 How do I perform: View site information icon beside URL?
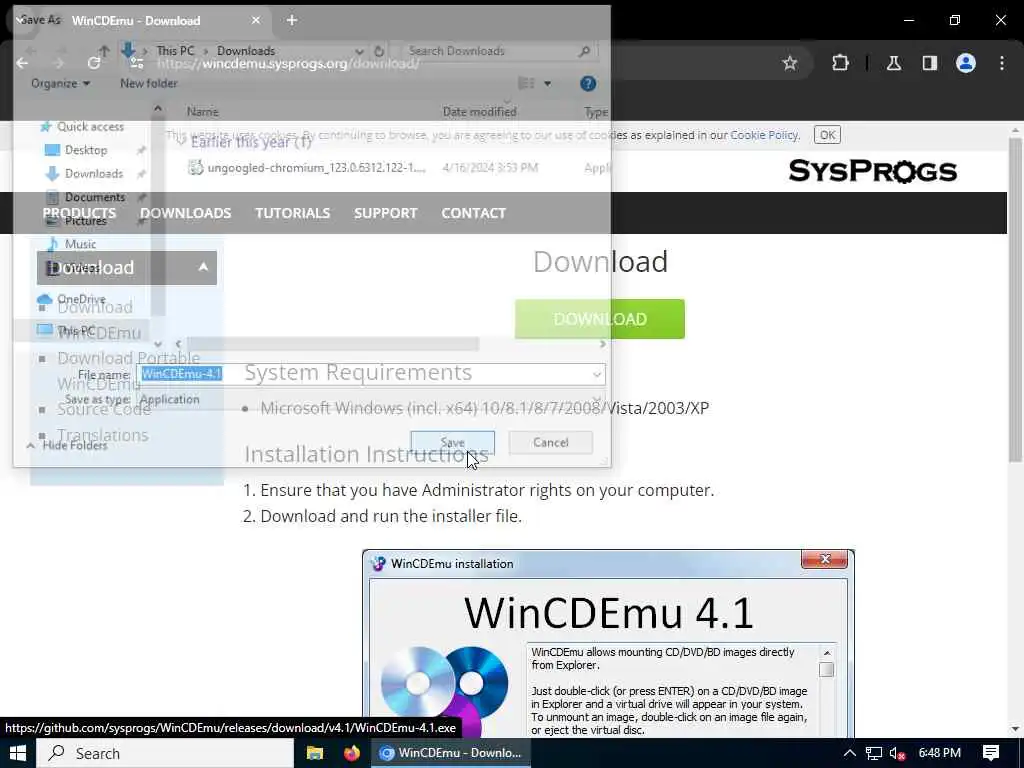click(136, 63)
